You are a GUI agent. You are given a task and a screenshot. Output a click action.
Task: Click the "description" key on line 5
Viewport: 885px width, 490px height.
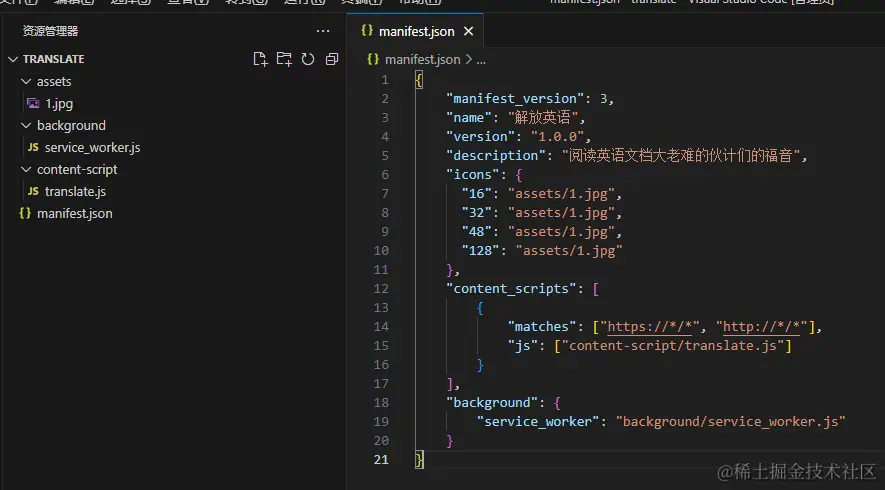tap(496, 156)
